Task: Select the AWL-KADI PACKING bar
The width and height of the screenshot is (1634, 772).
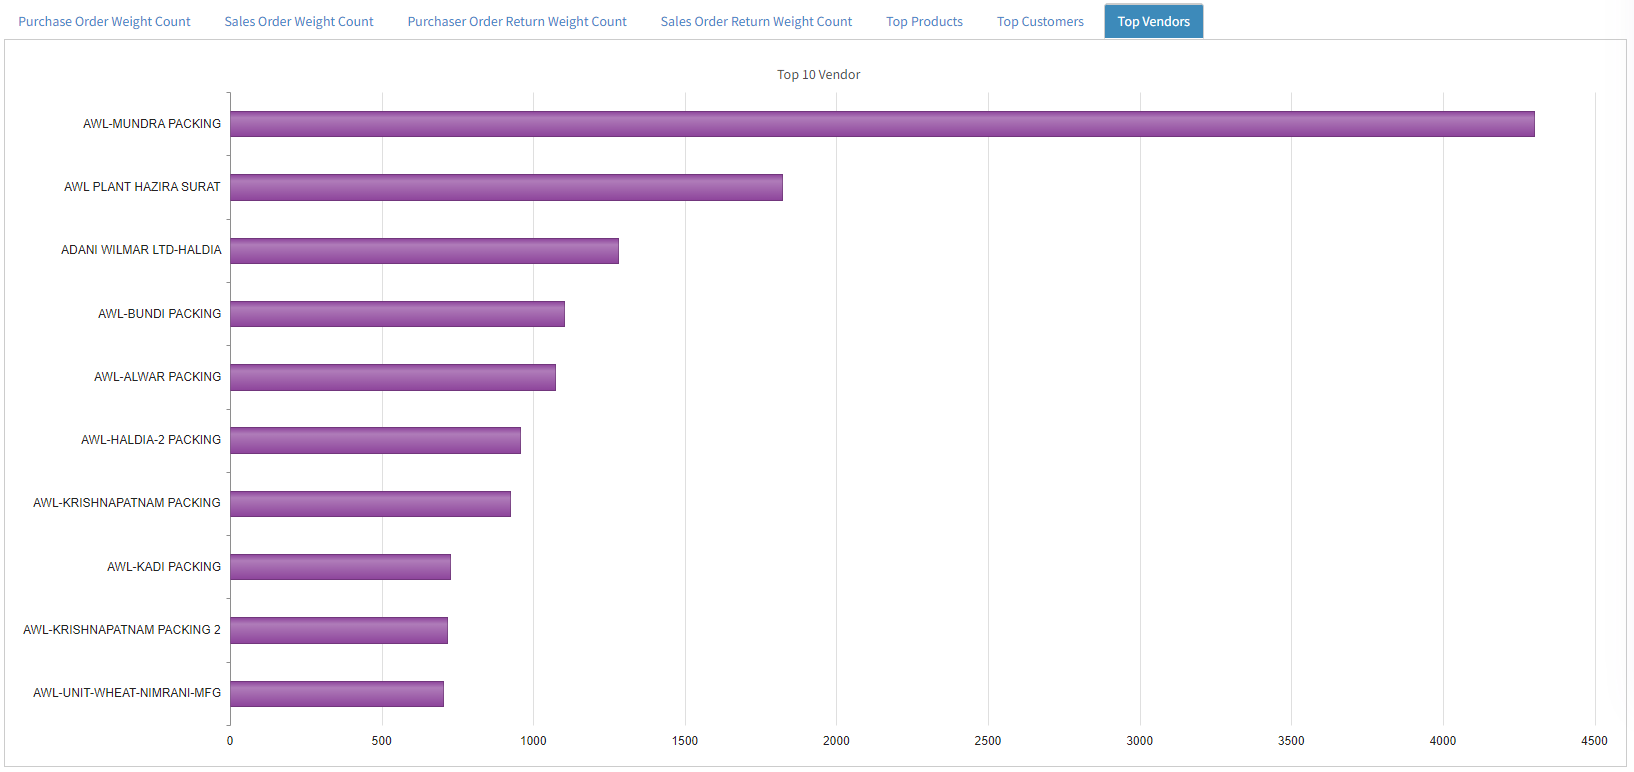Action: tap(340, 567)
